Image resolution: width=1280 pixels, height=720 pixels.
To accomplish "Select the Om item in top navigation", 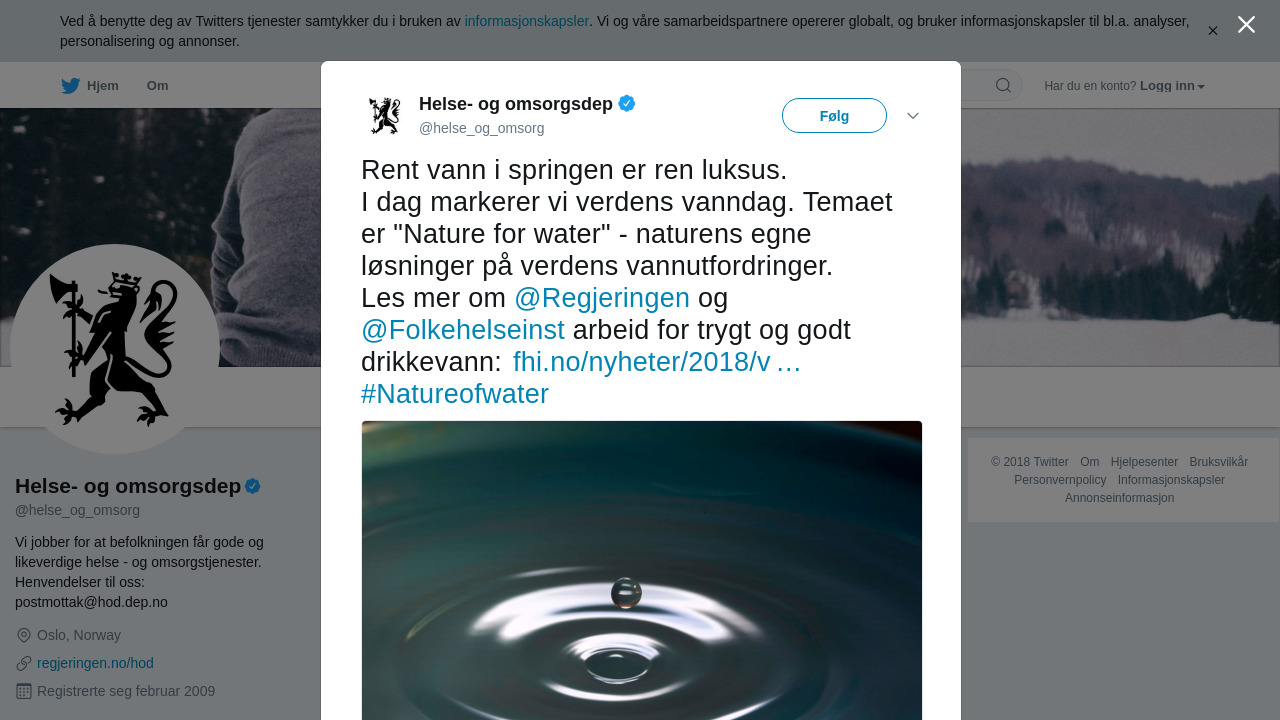I will (x=157, y=86).
